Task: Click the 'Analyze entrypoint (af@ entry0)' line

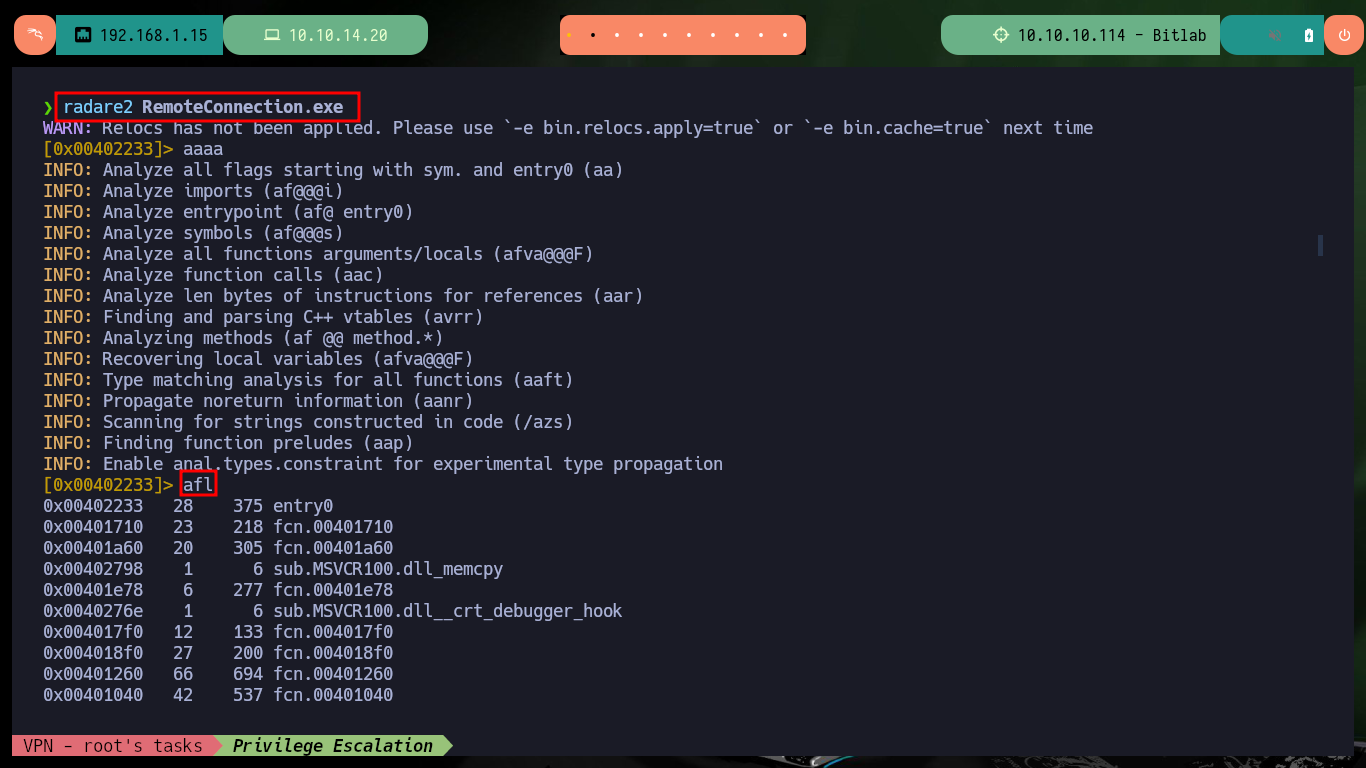Action: 228,212
